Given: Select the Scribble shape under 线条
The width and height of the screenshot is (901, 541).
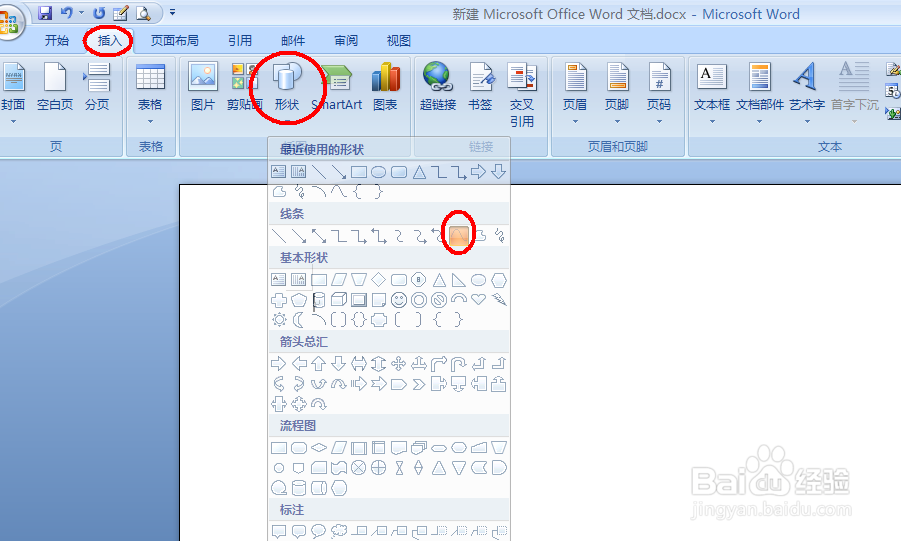Looking at the screenshot, I should point(499,236).
